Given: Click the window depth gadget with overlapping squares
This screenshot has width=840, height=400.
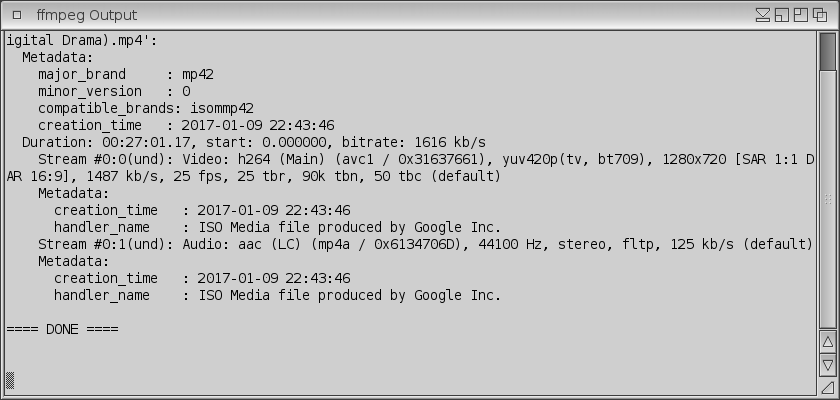Looking at the screenshot, I should point(819,15).
